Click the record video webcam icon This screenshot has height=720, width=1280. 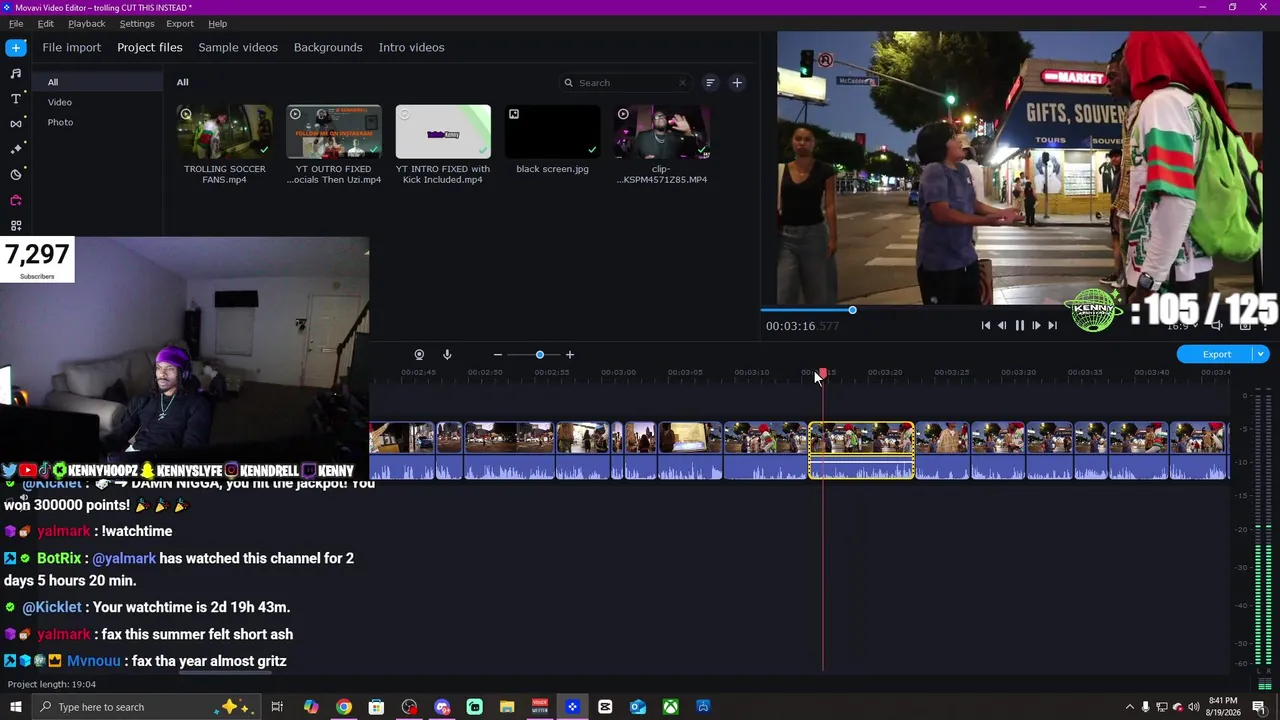click(419, 354)
